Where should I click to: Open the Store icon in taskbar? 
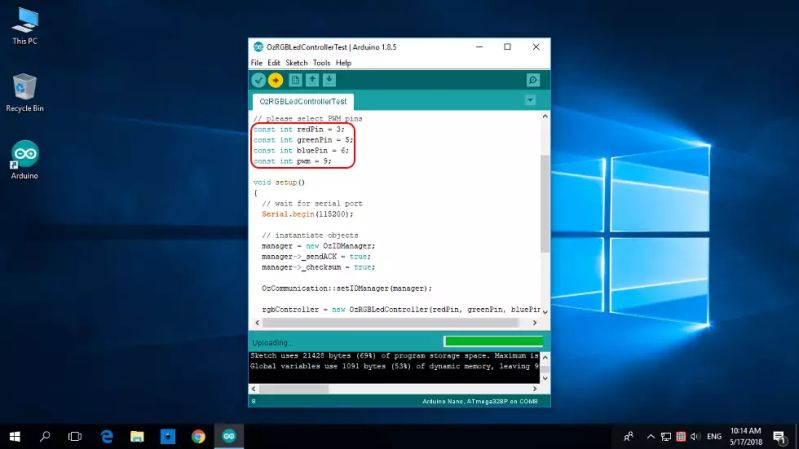tap(168, 436)
